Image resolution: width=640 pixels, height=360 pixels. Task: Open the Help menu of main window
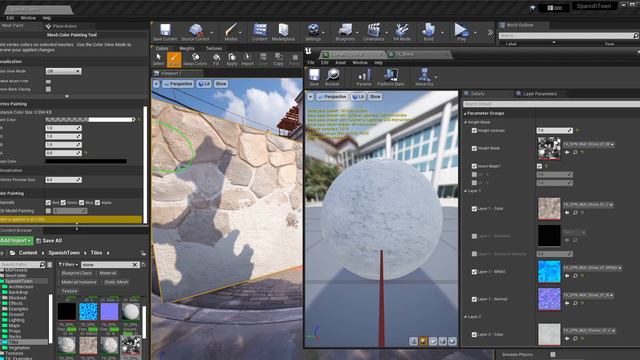pos(47,18)
